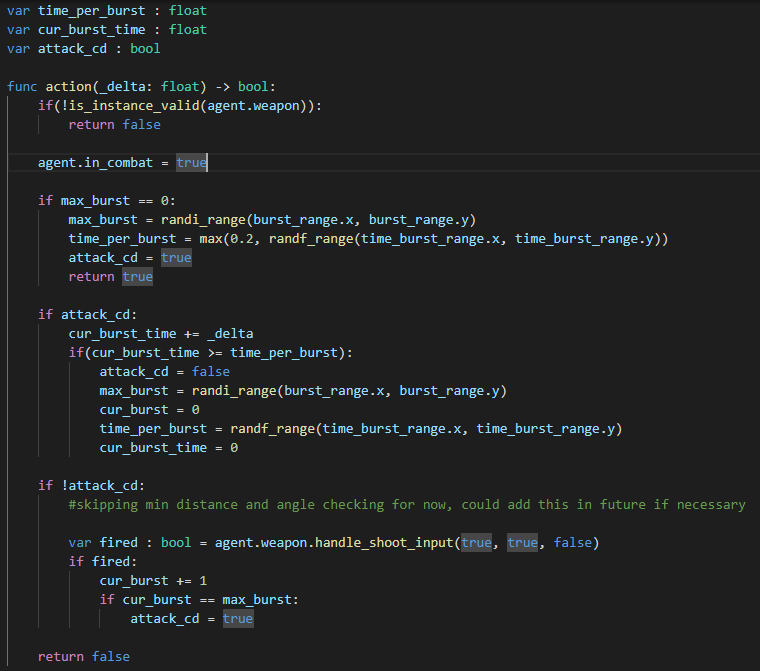This screenshot has width=760, height=671.
Task: Click the final 'return false' at function end
Action: click(84, 656)
